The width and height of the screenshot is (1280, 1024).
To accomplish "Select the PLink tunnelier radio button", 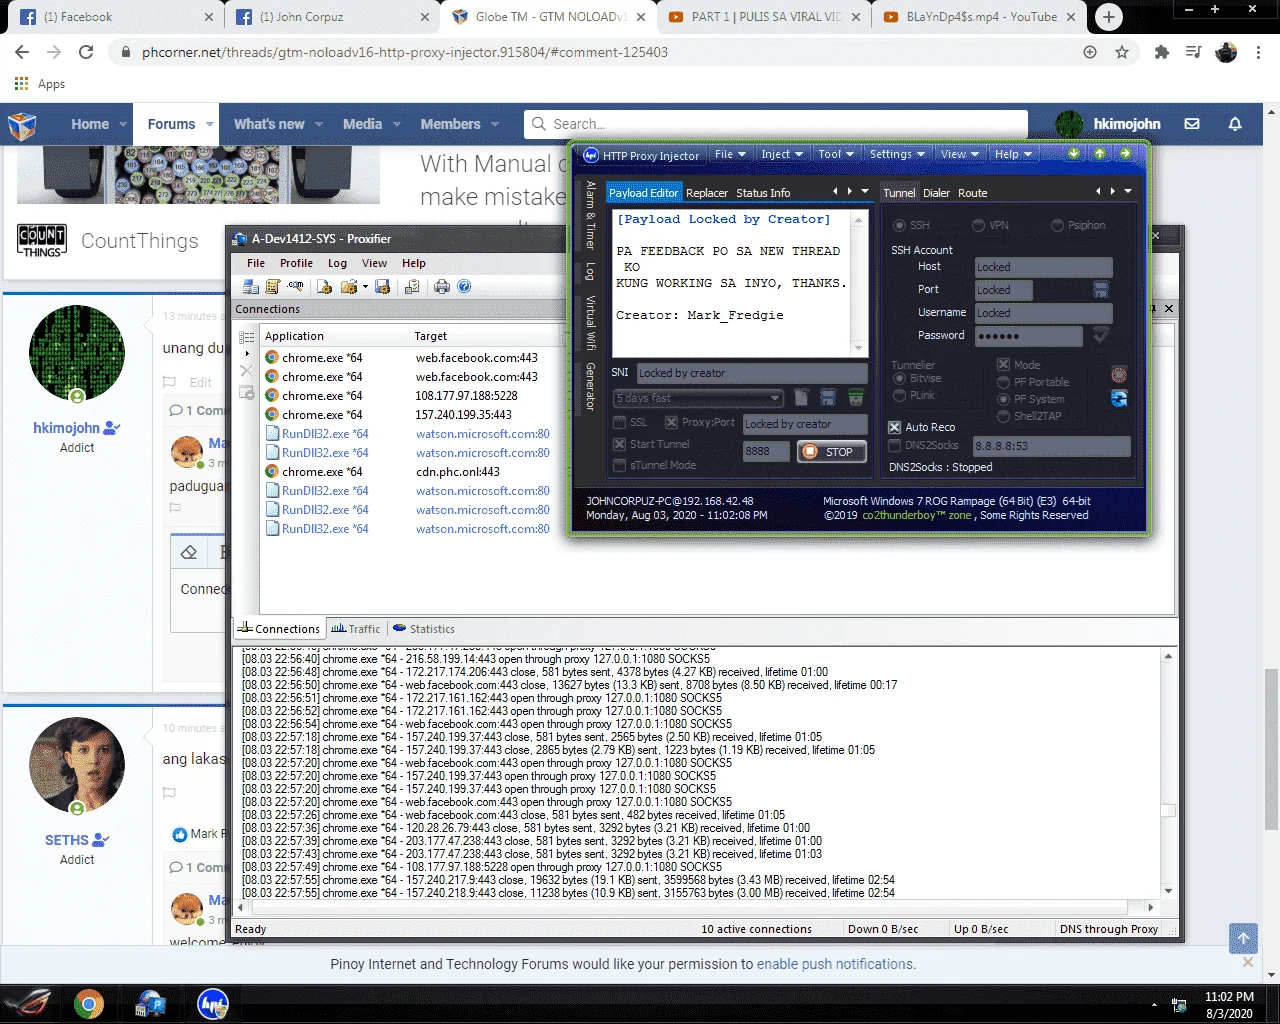I will point(900,395).
